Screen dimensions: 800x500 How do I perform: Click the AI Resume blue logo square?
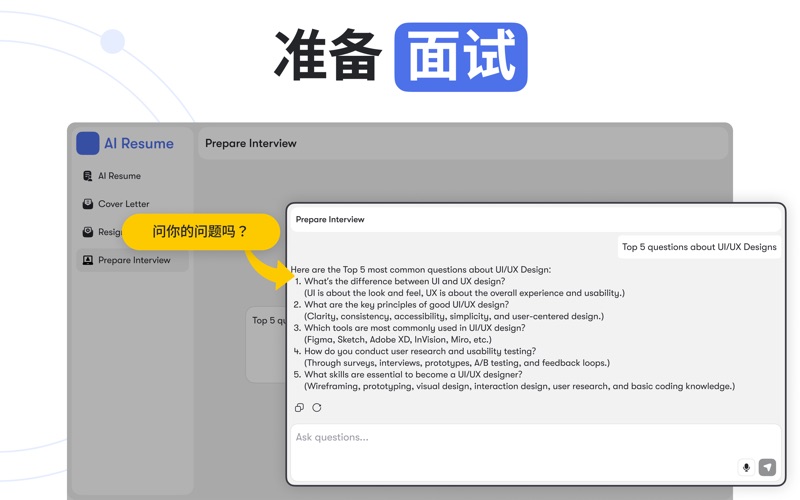point(88,143)
